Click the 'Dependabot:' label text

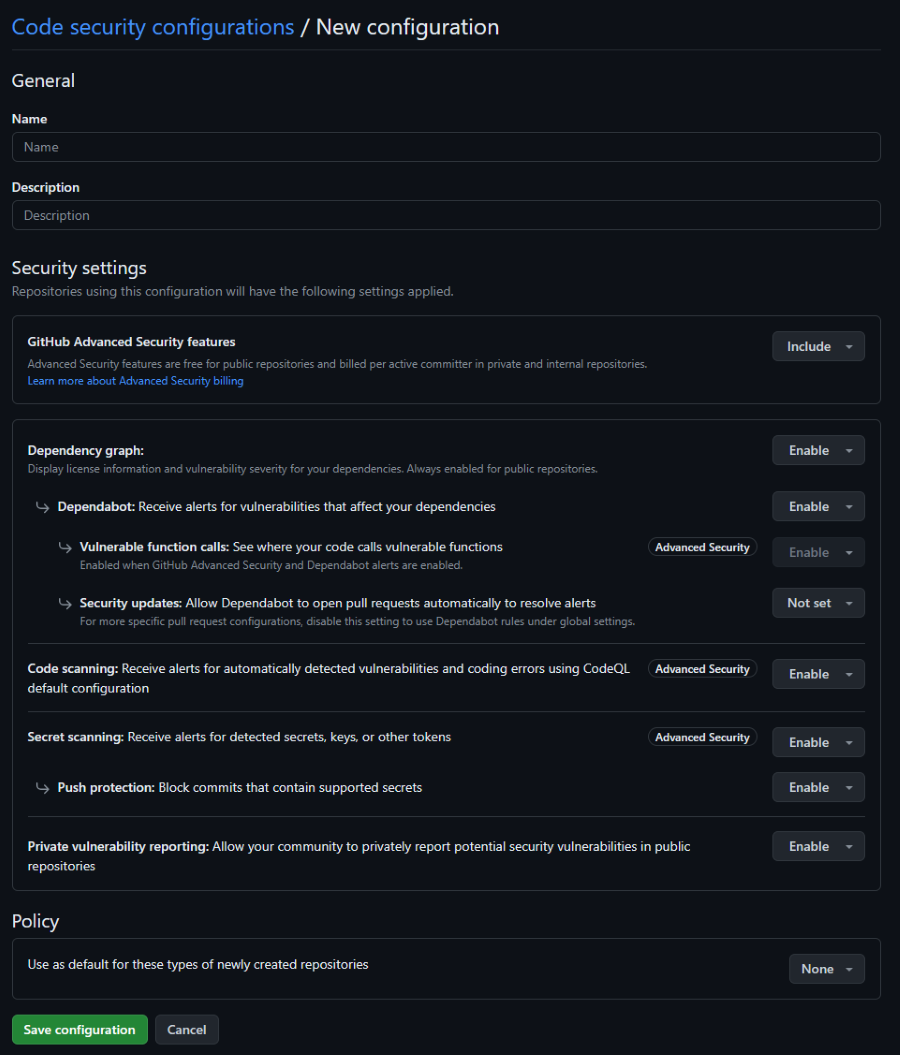[x=96, y=507]
